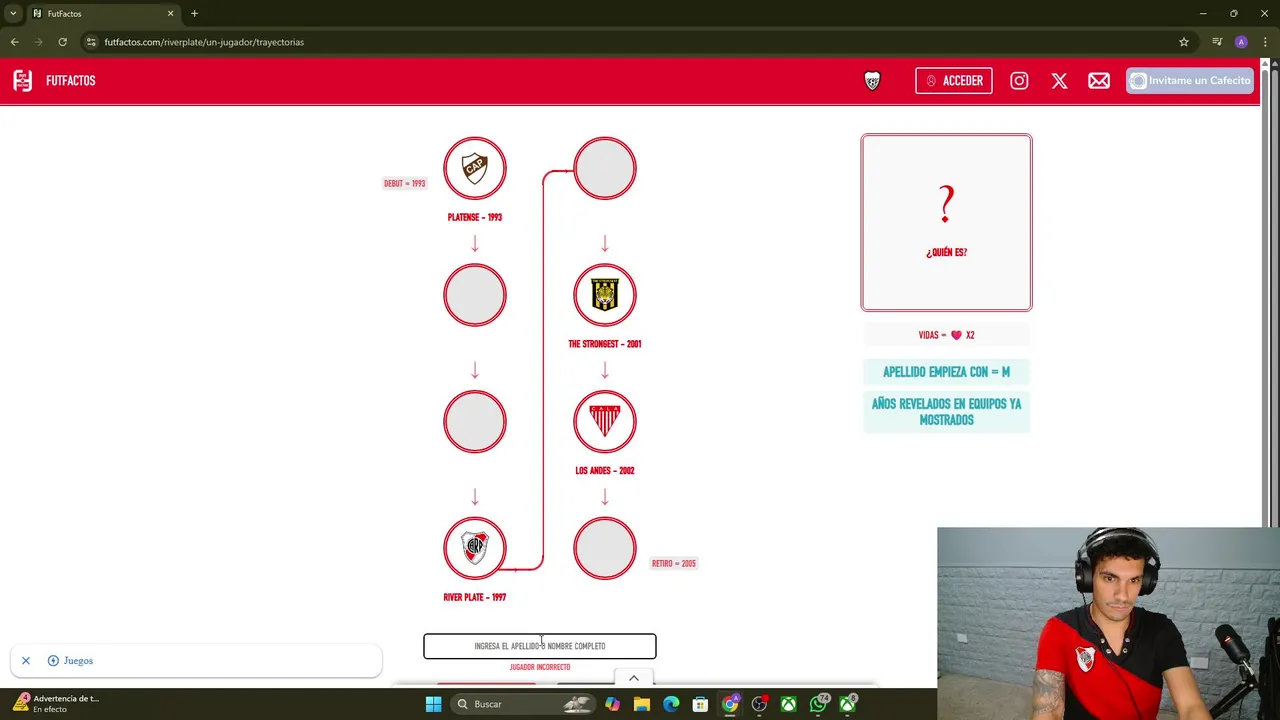Bookmark page with the star icon
Viewport: 1280px width, 720px height.
1184,42
